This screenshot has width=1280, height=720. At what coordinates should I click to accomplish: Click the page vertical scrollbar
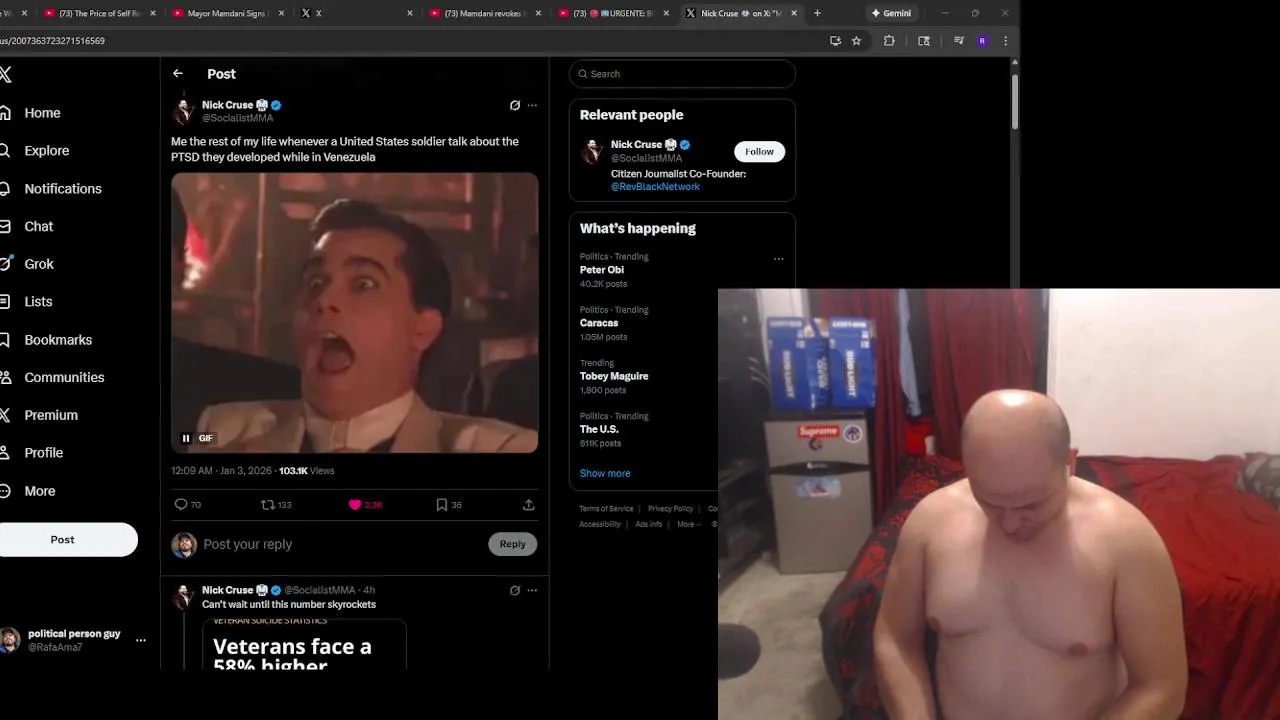[1014, 100]
